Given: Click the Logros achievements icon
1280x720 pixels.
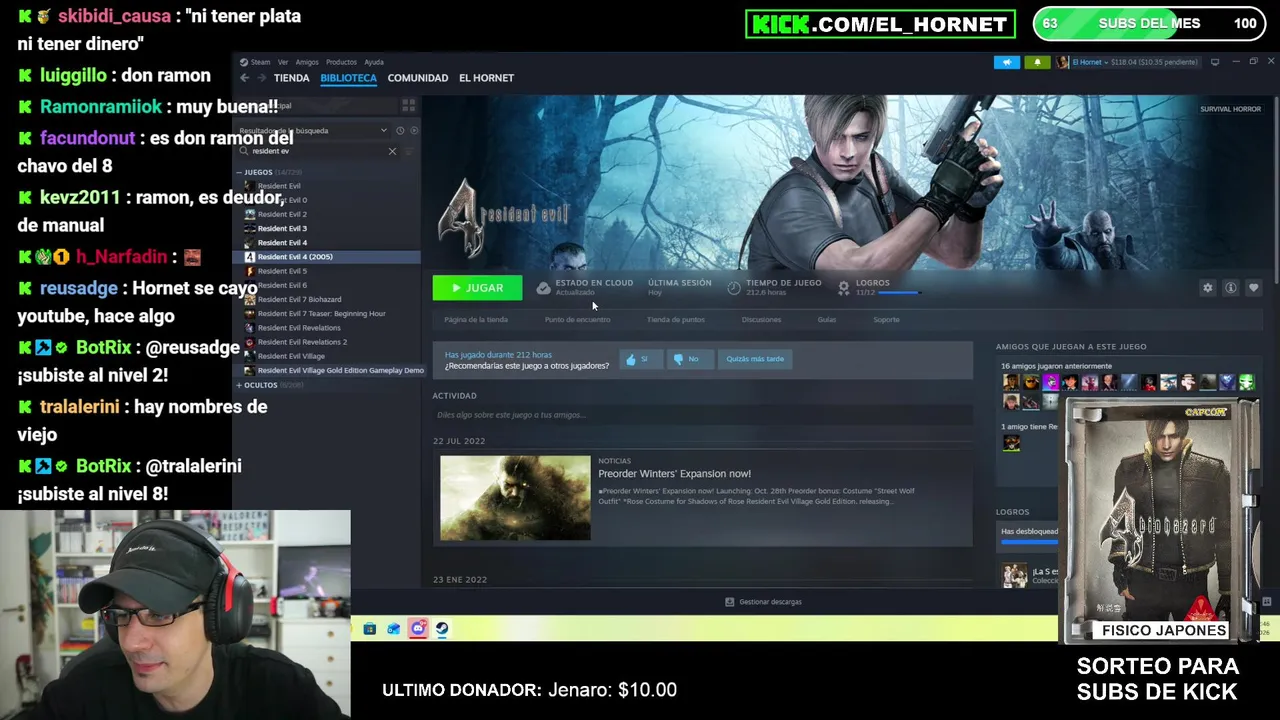Looking at the screenshot, I should click(843, 288).
